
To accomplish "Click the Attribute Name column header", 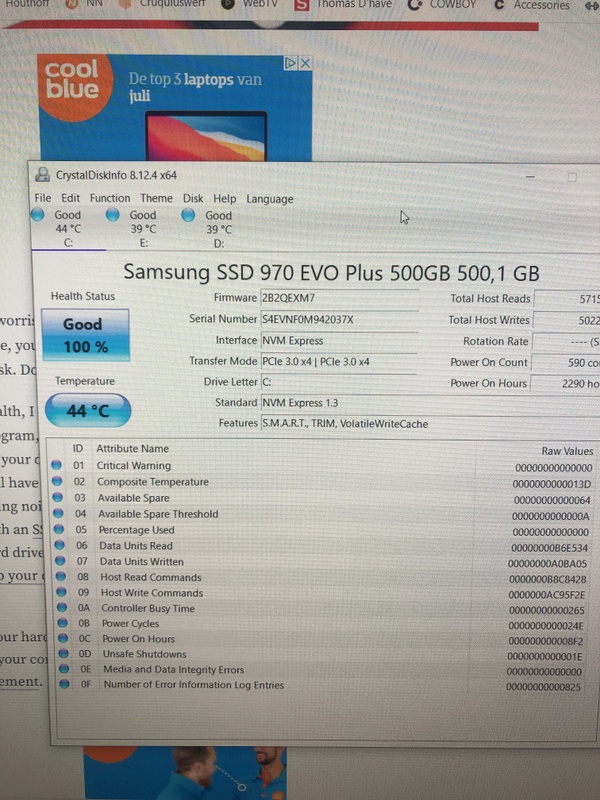I will pos(133,448).
